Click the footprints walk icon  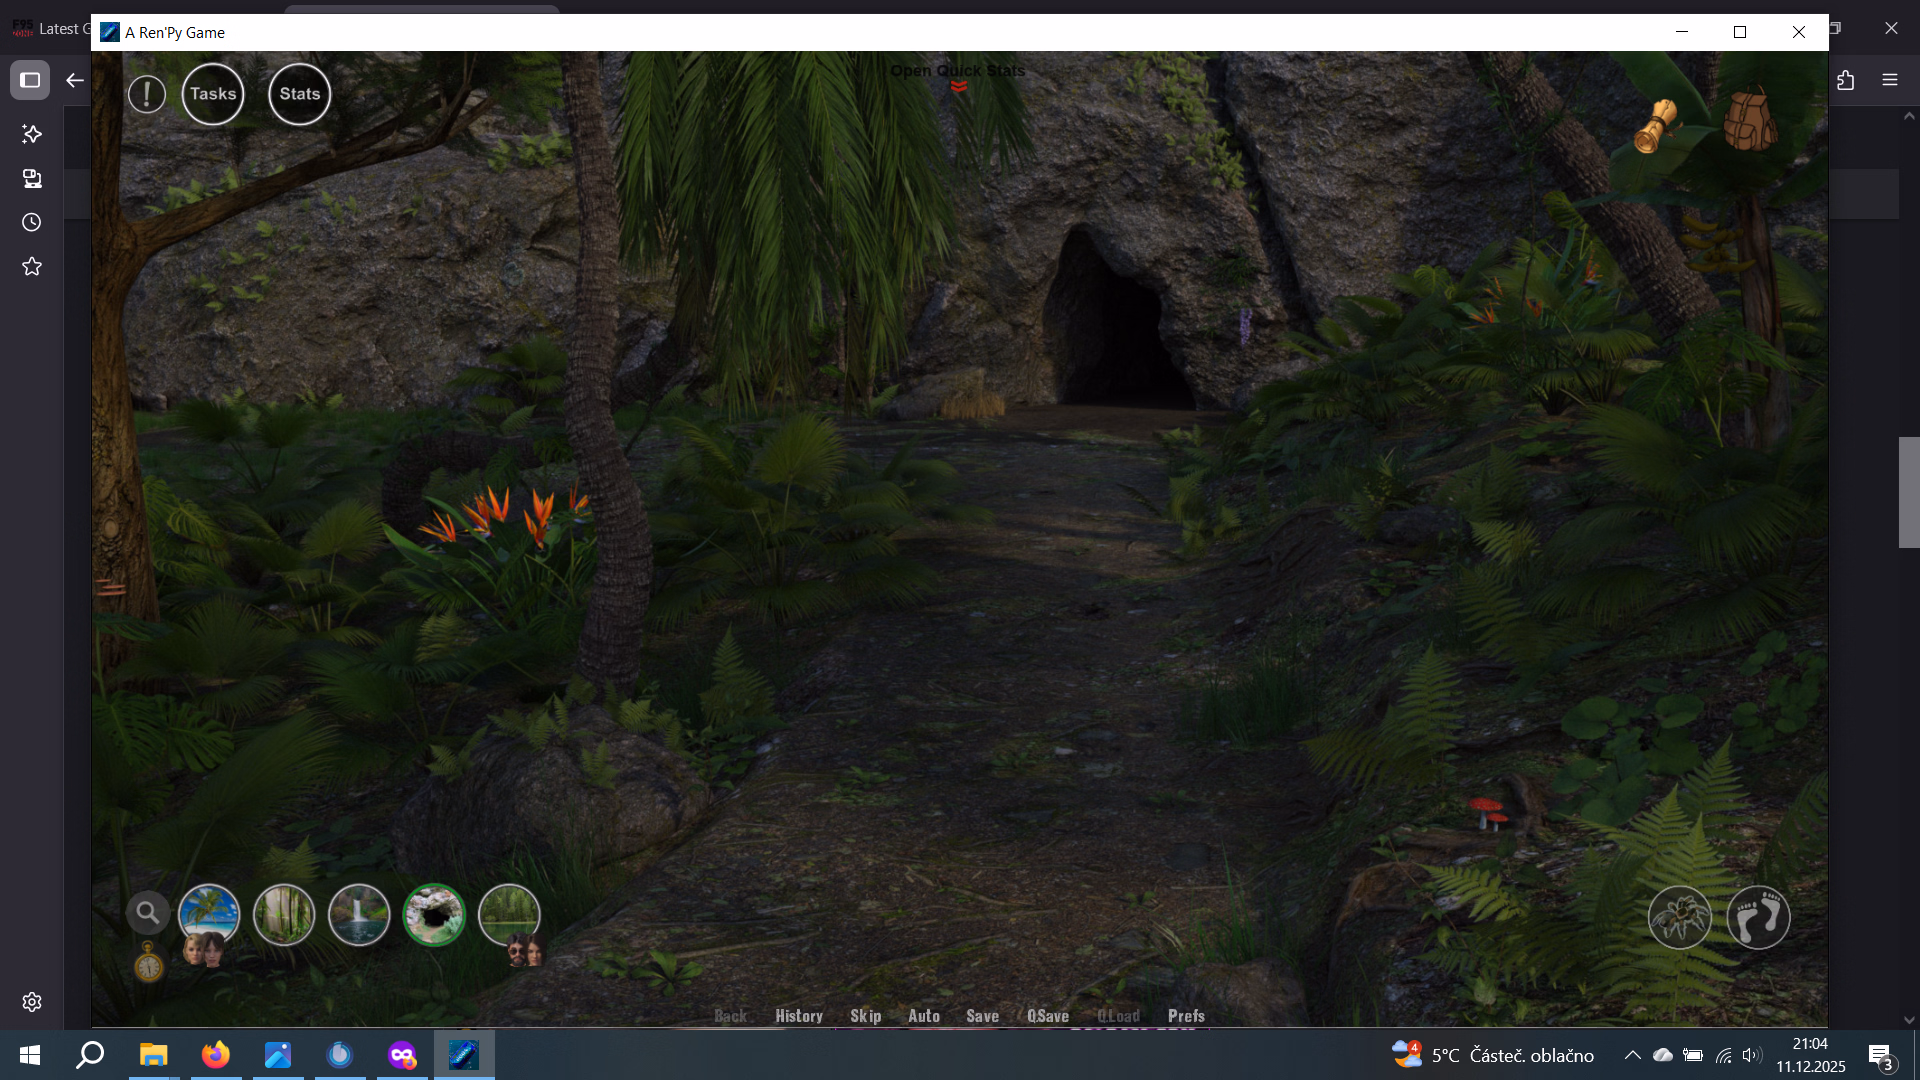coord(1758,917)
